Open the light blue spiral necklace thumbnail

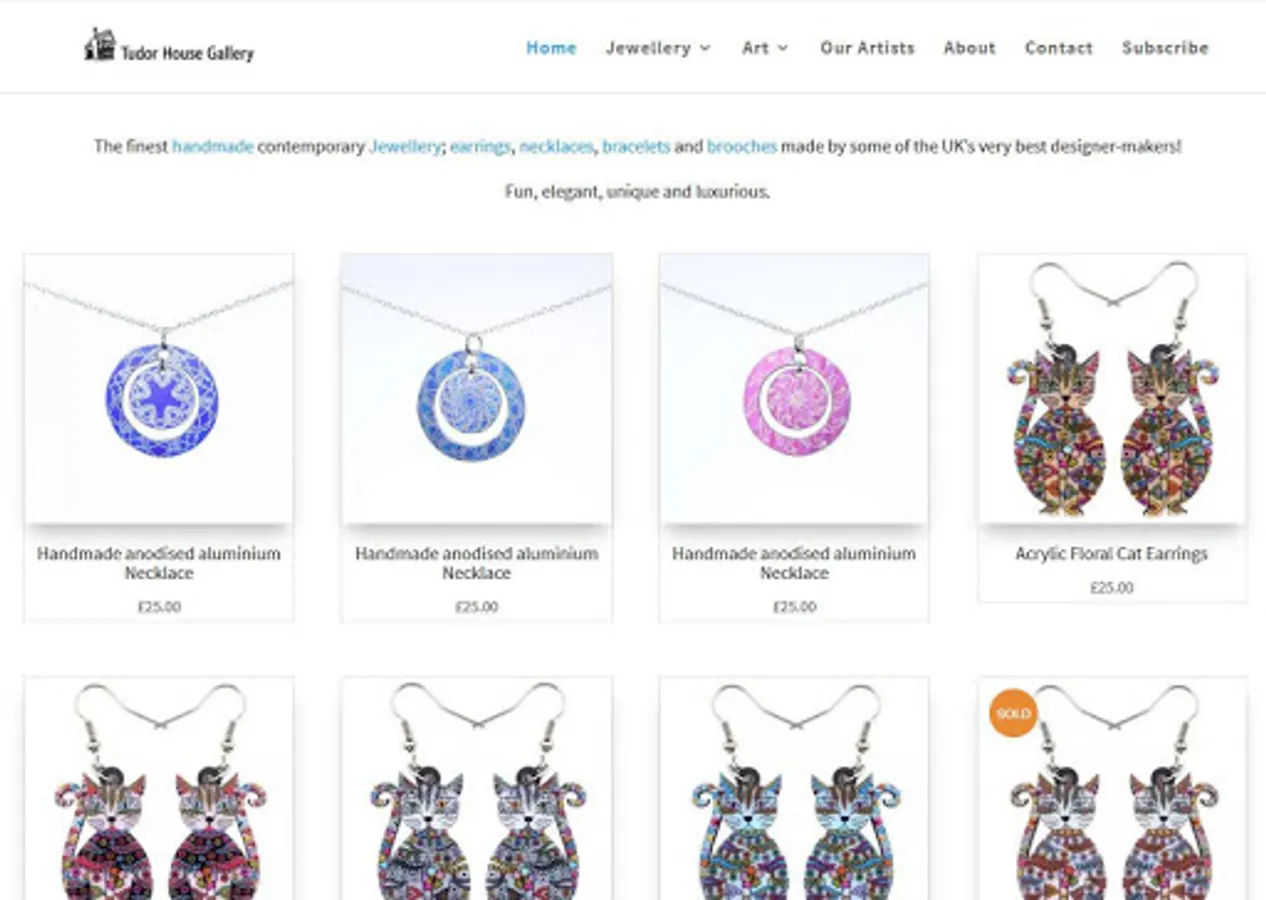tap(476, 389)
